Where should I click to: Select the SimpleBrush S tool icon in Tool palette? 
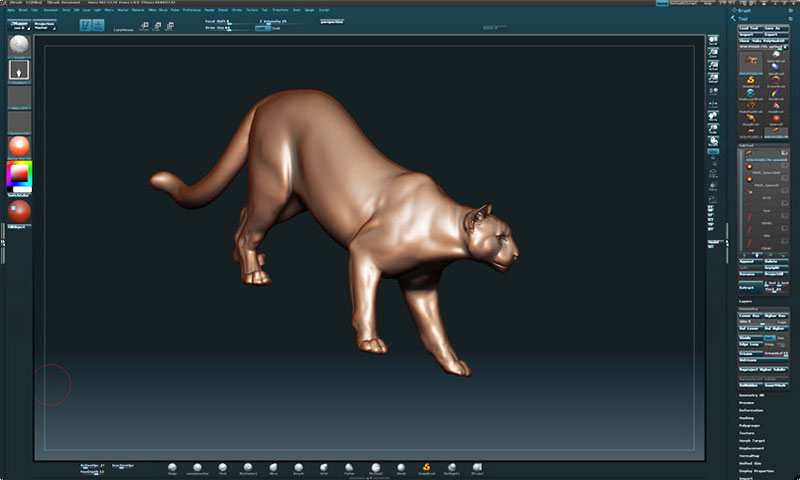(x=751, y=81)
